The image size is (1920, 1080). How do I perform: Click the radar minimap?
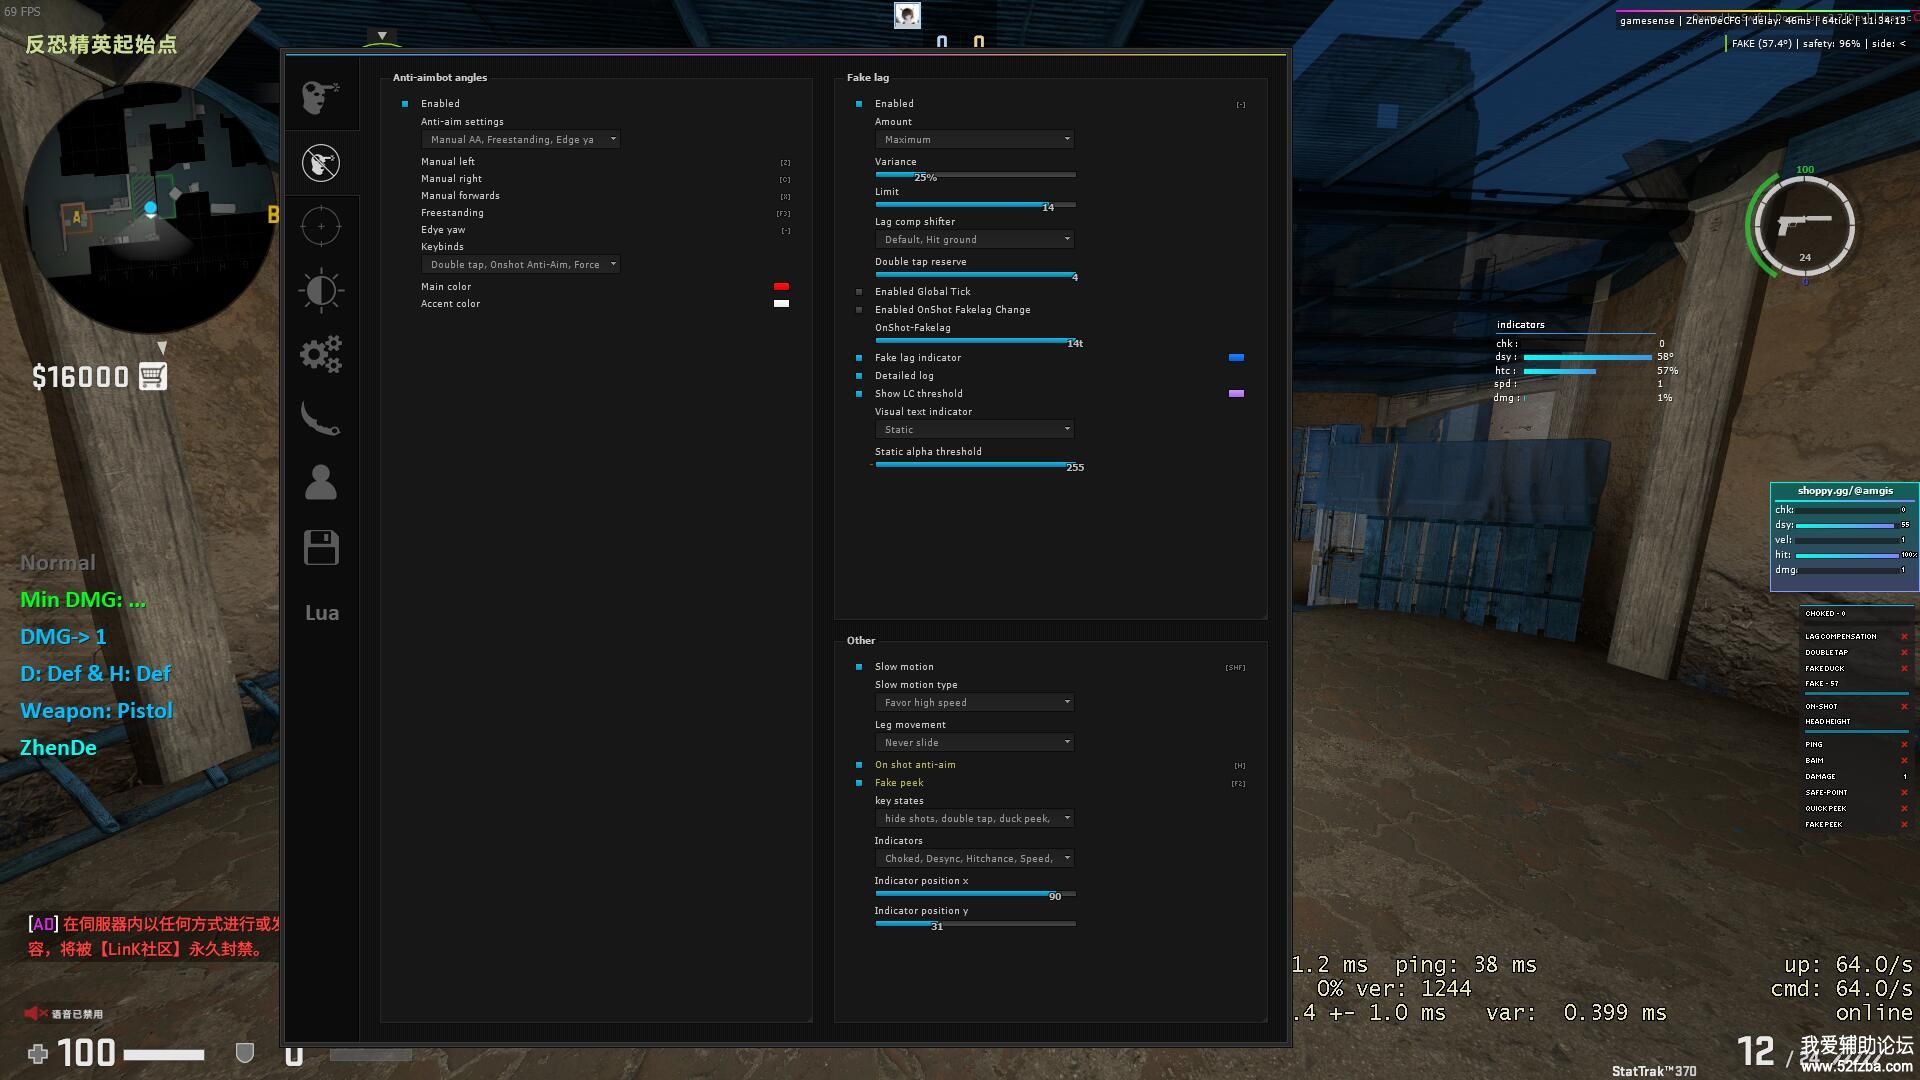[150, 208]
